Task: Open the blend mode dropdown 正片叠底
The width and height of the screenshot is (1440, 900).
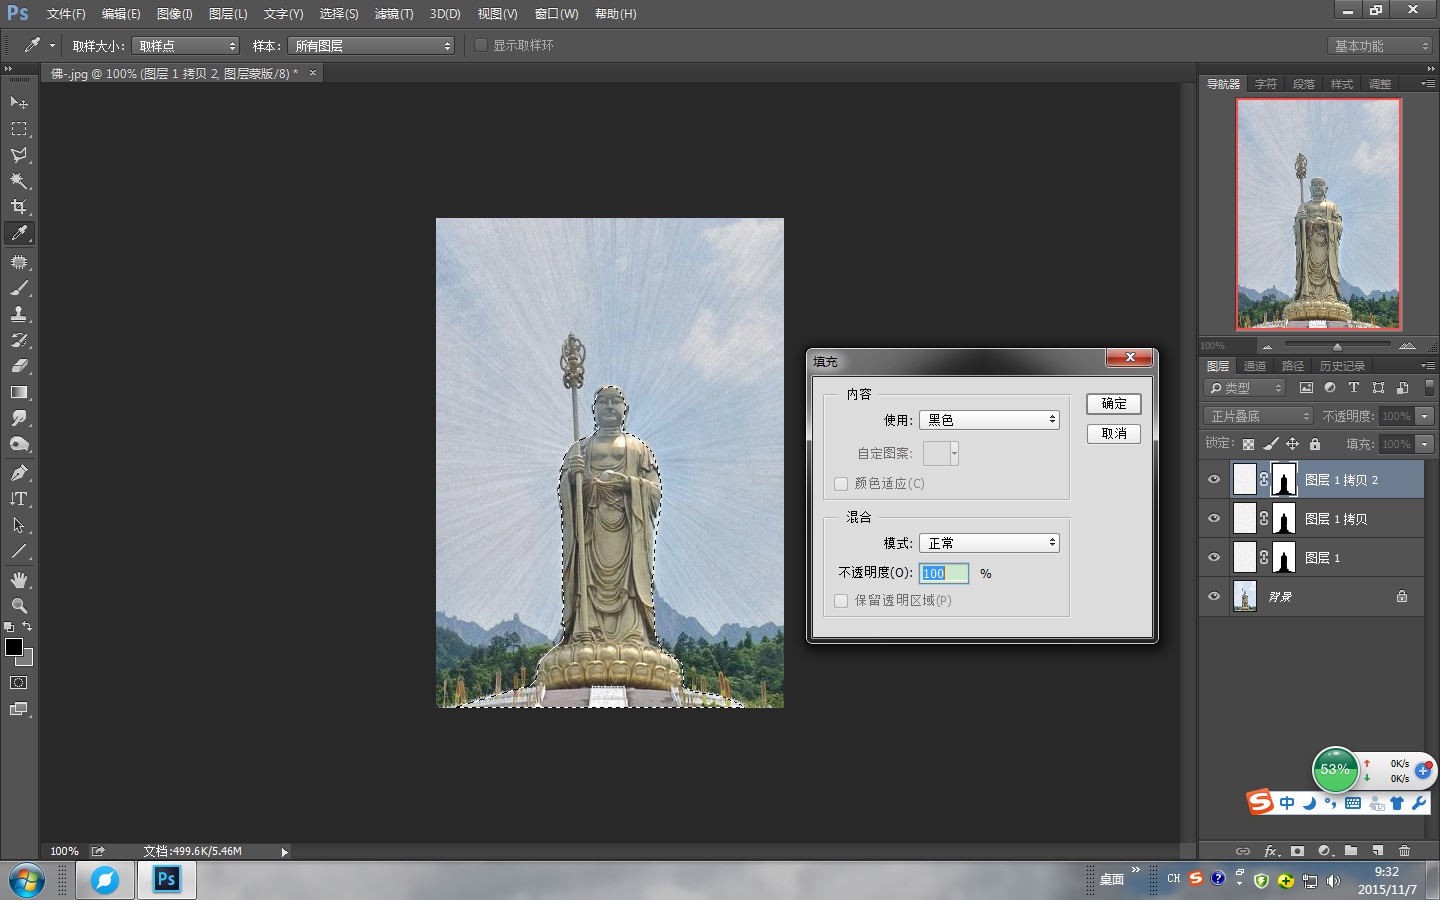Action: pyautogui.click(x=1258, y=416)
